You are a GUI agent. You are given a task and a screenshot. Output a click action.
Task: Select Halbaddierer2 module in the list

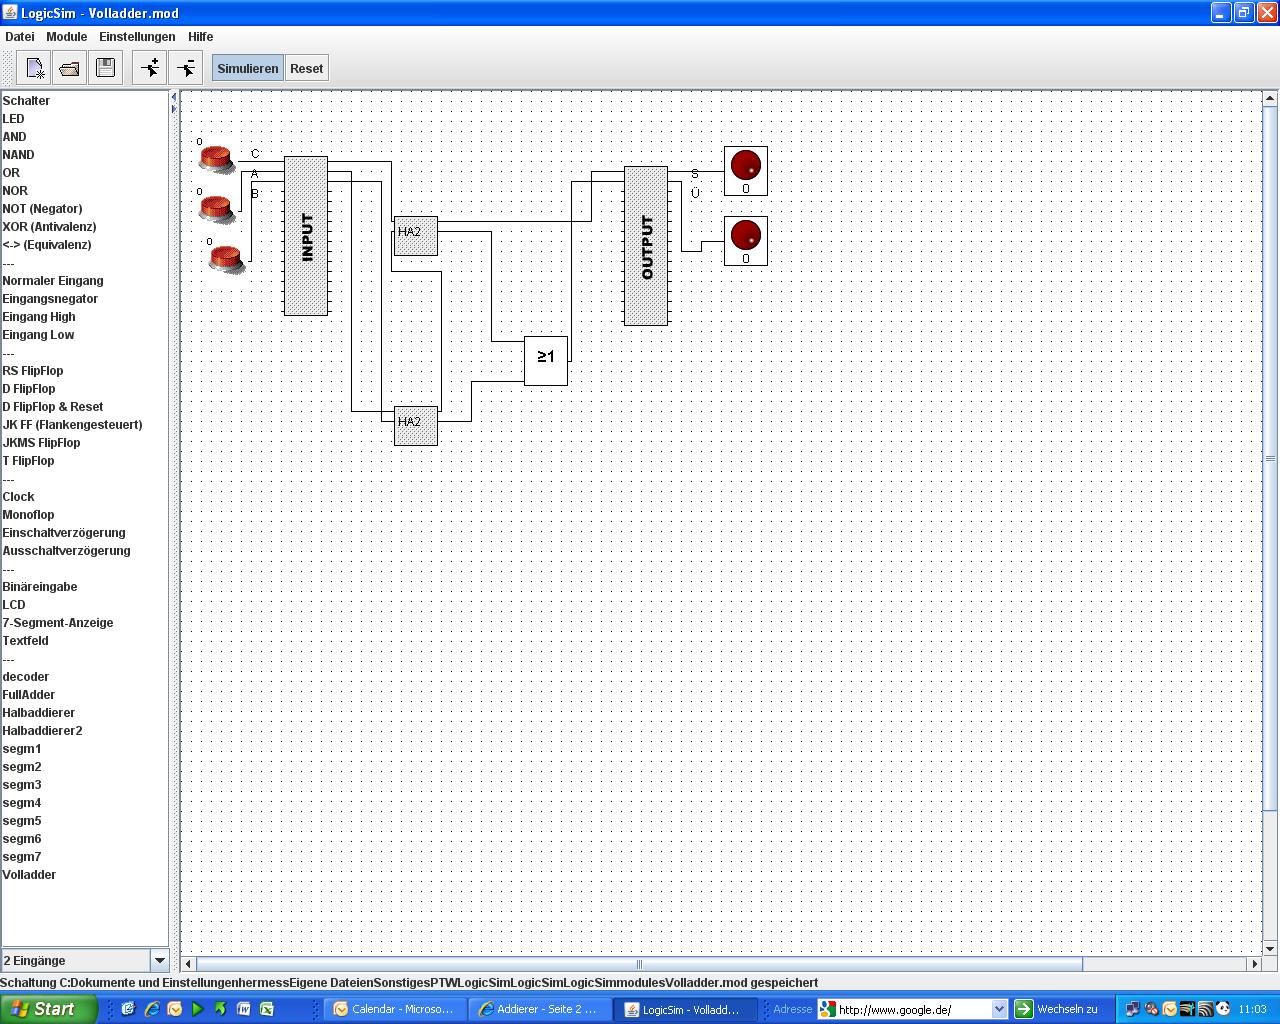click(42, 731)
